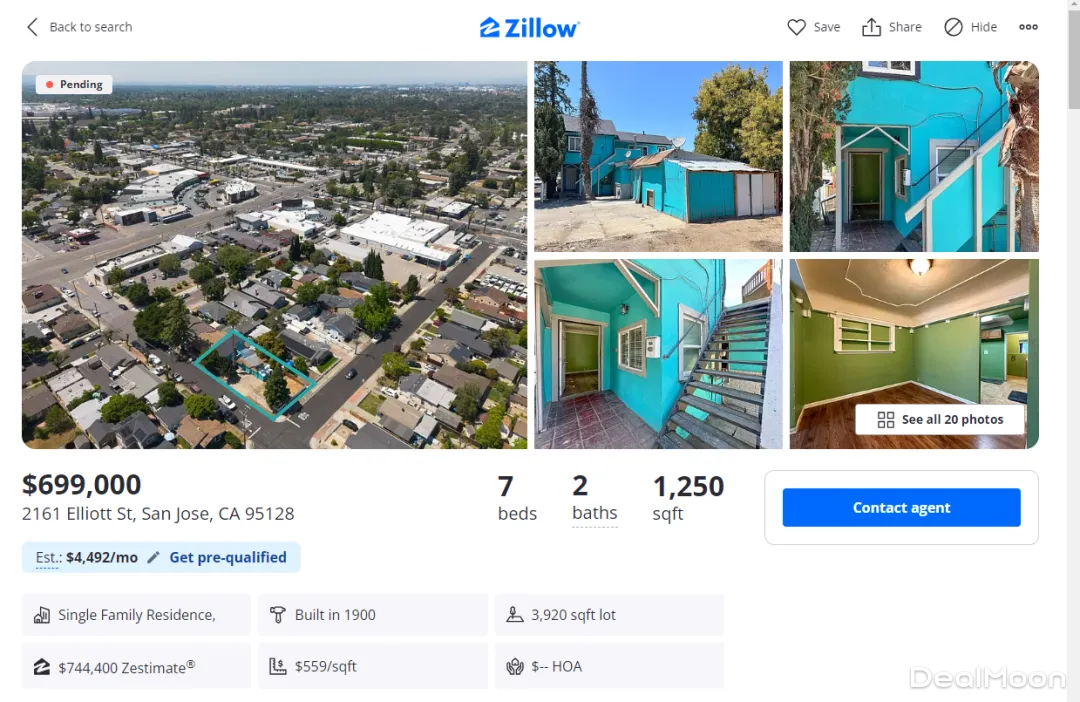Hide this listing using the Hide icon
The height and width of the screenshot is (702, 1080).
coord(953,27)
